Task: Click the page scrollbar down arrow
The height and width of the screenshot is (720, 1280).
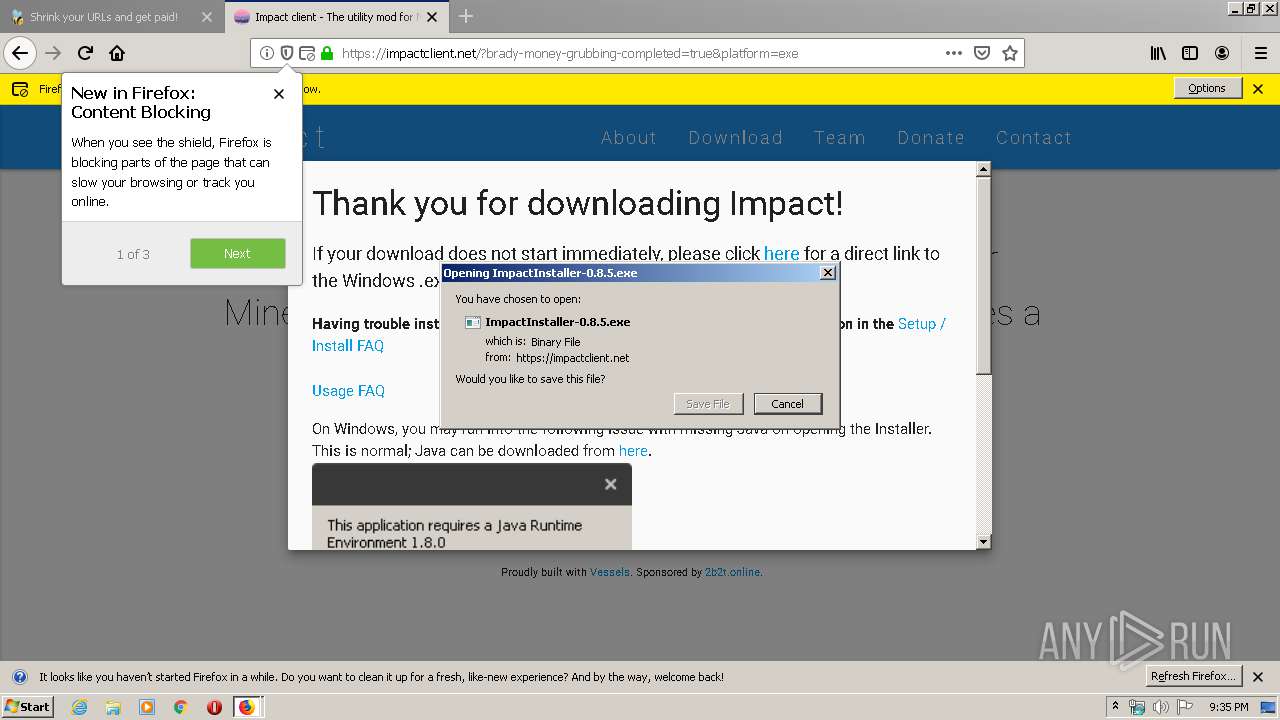Action: [x=983, y=542]
